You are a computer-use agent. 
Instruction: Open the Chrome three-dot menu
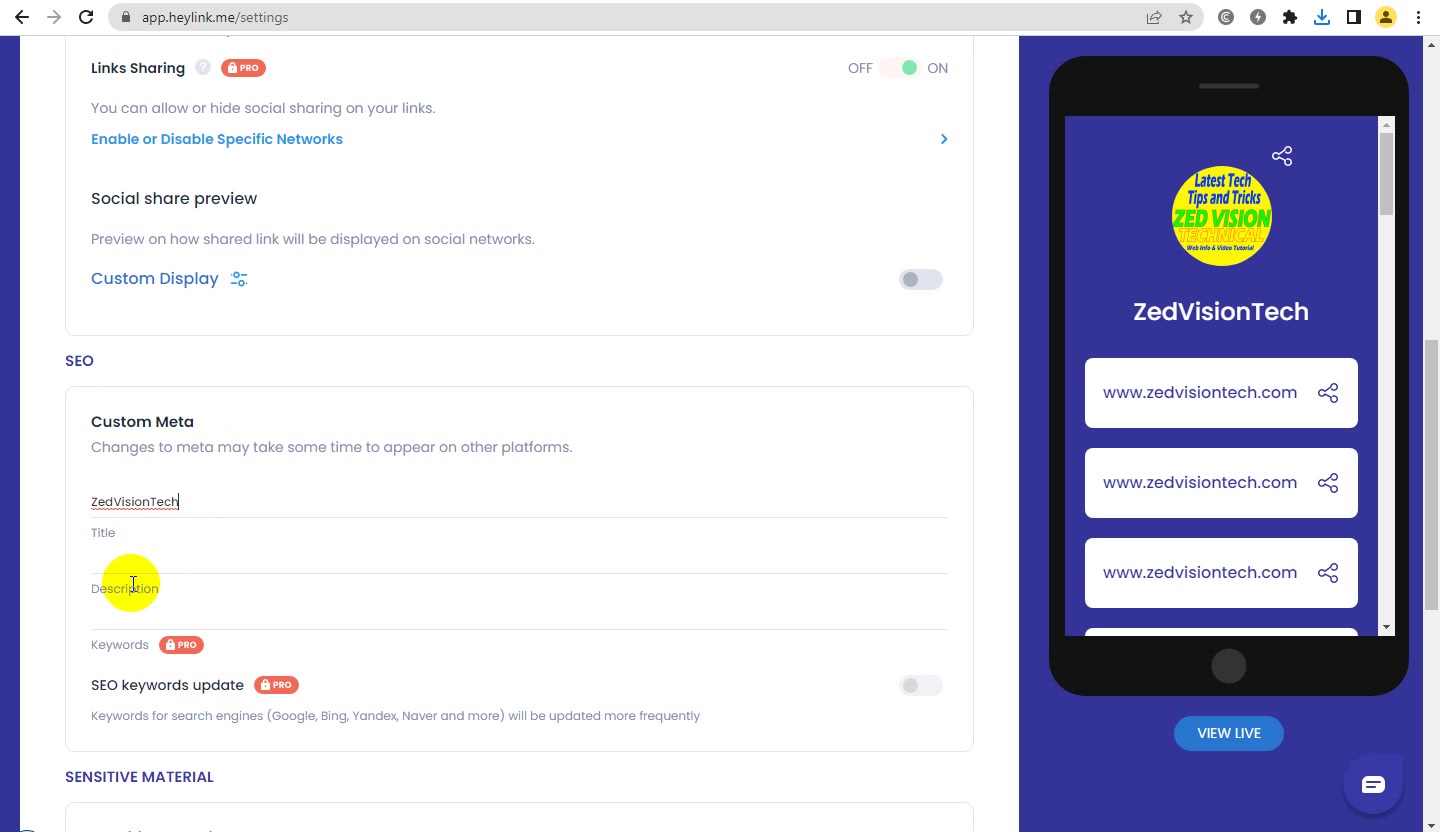1418,17
